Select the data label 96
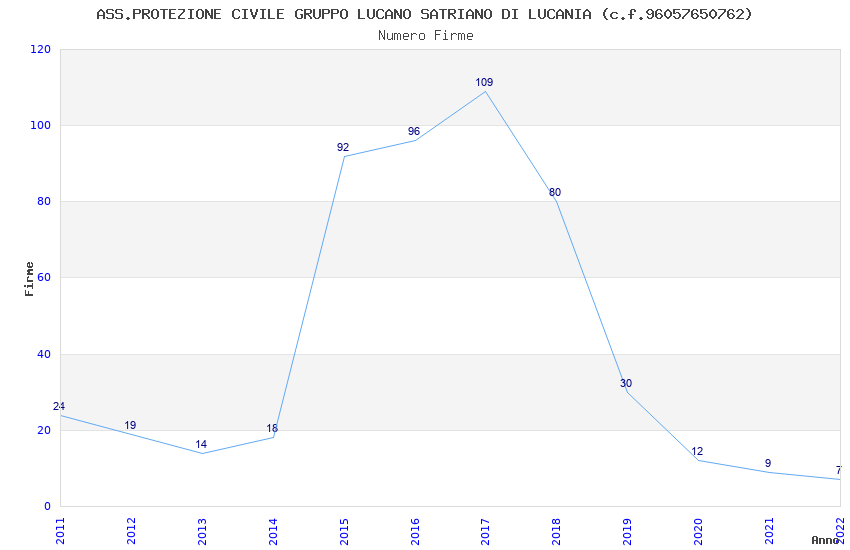The image size is (850, 550). (414, 131)
